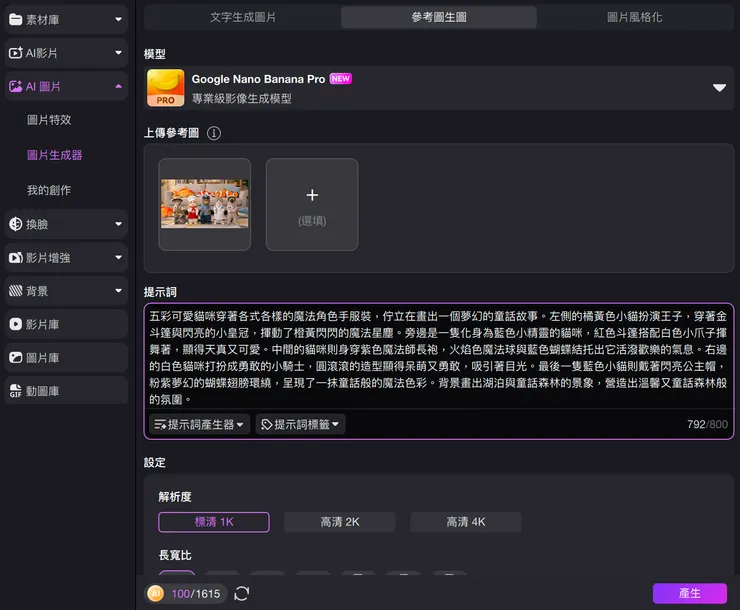This screenshot has width=740, height=610.
Task: Switch to 文字生成圖片 tab
Action: (243, 17)
